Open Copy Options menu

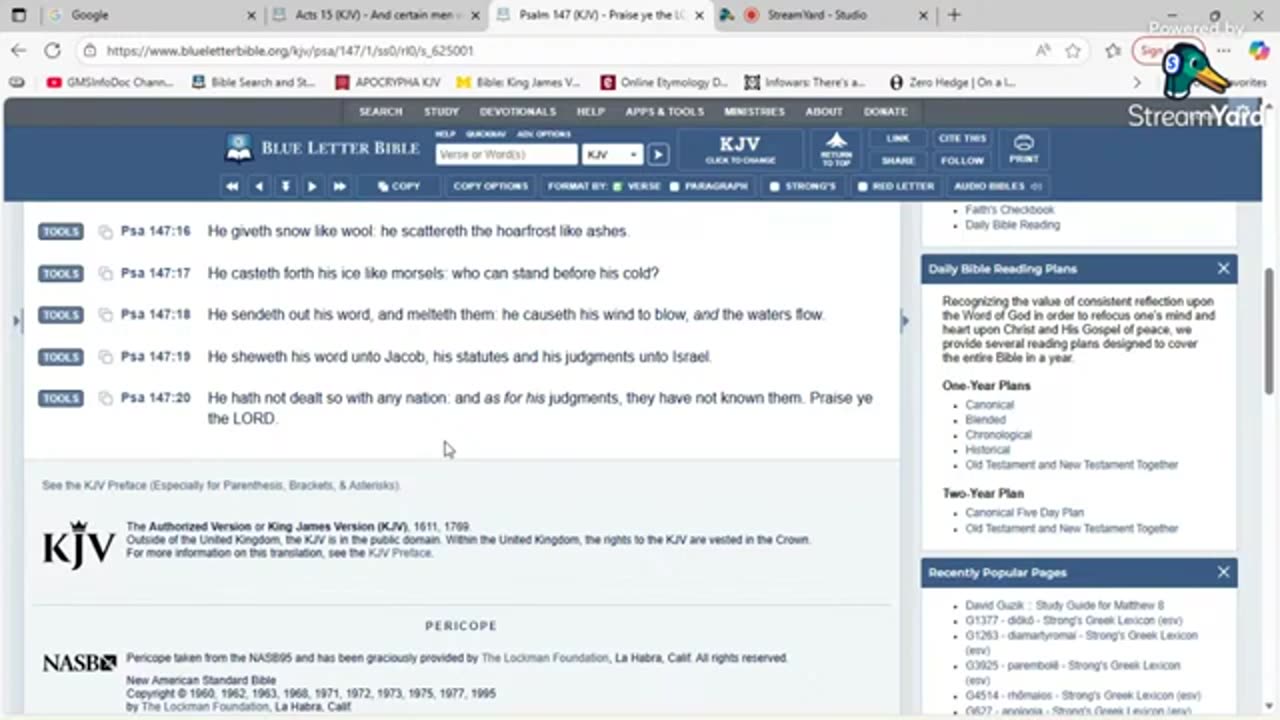click(490, 186)
